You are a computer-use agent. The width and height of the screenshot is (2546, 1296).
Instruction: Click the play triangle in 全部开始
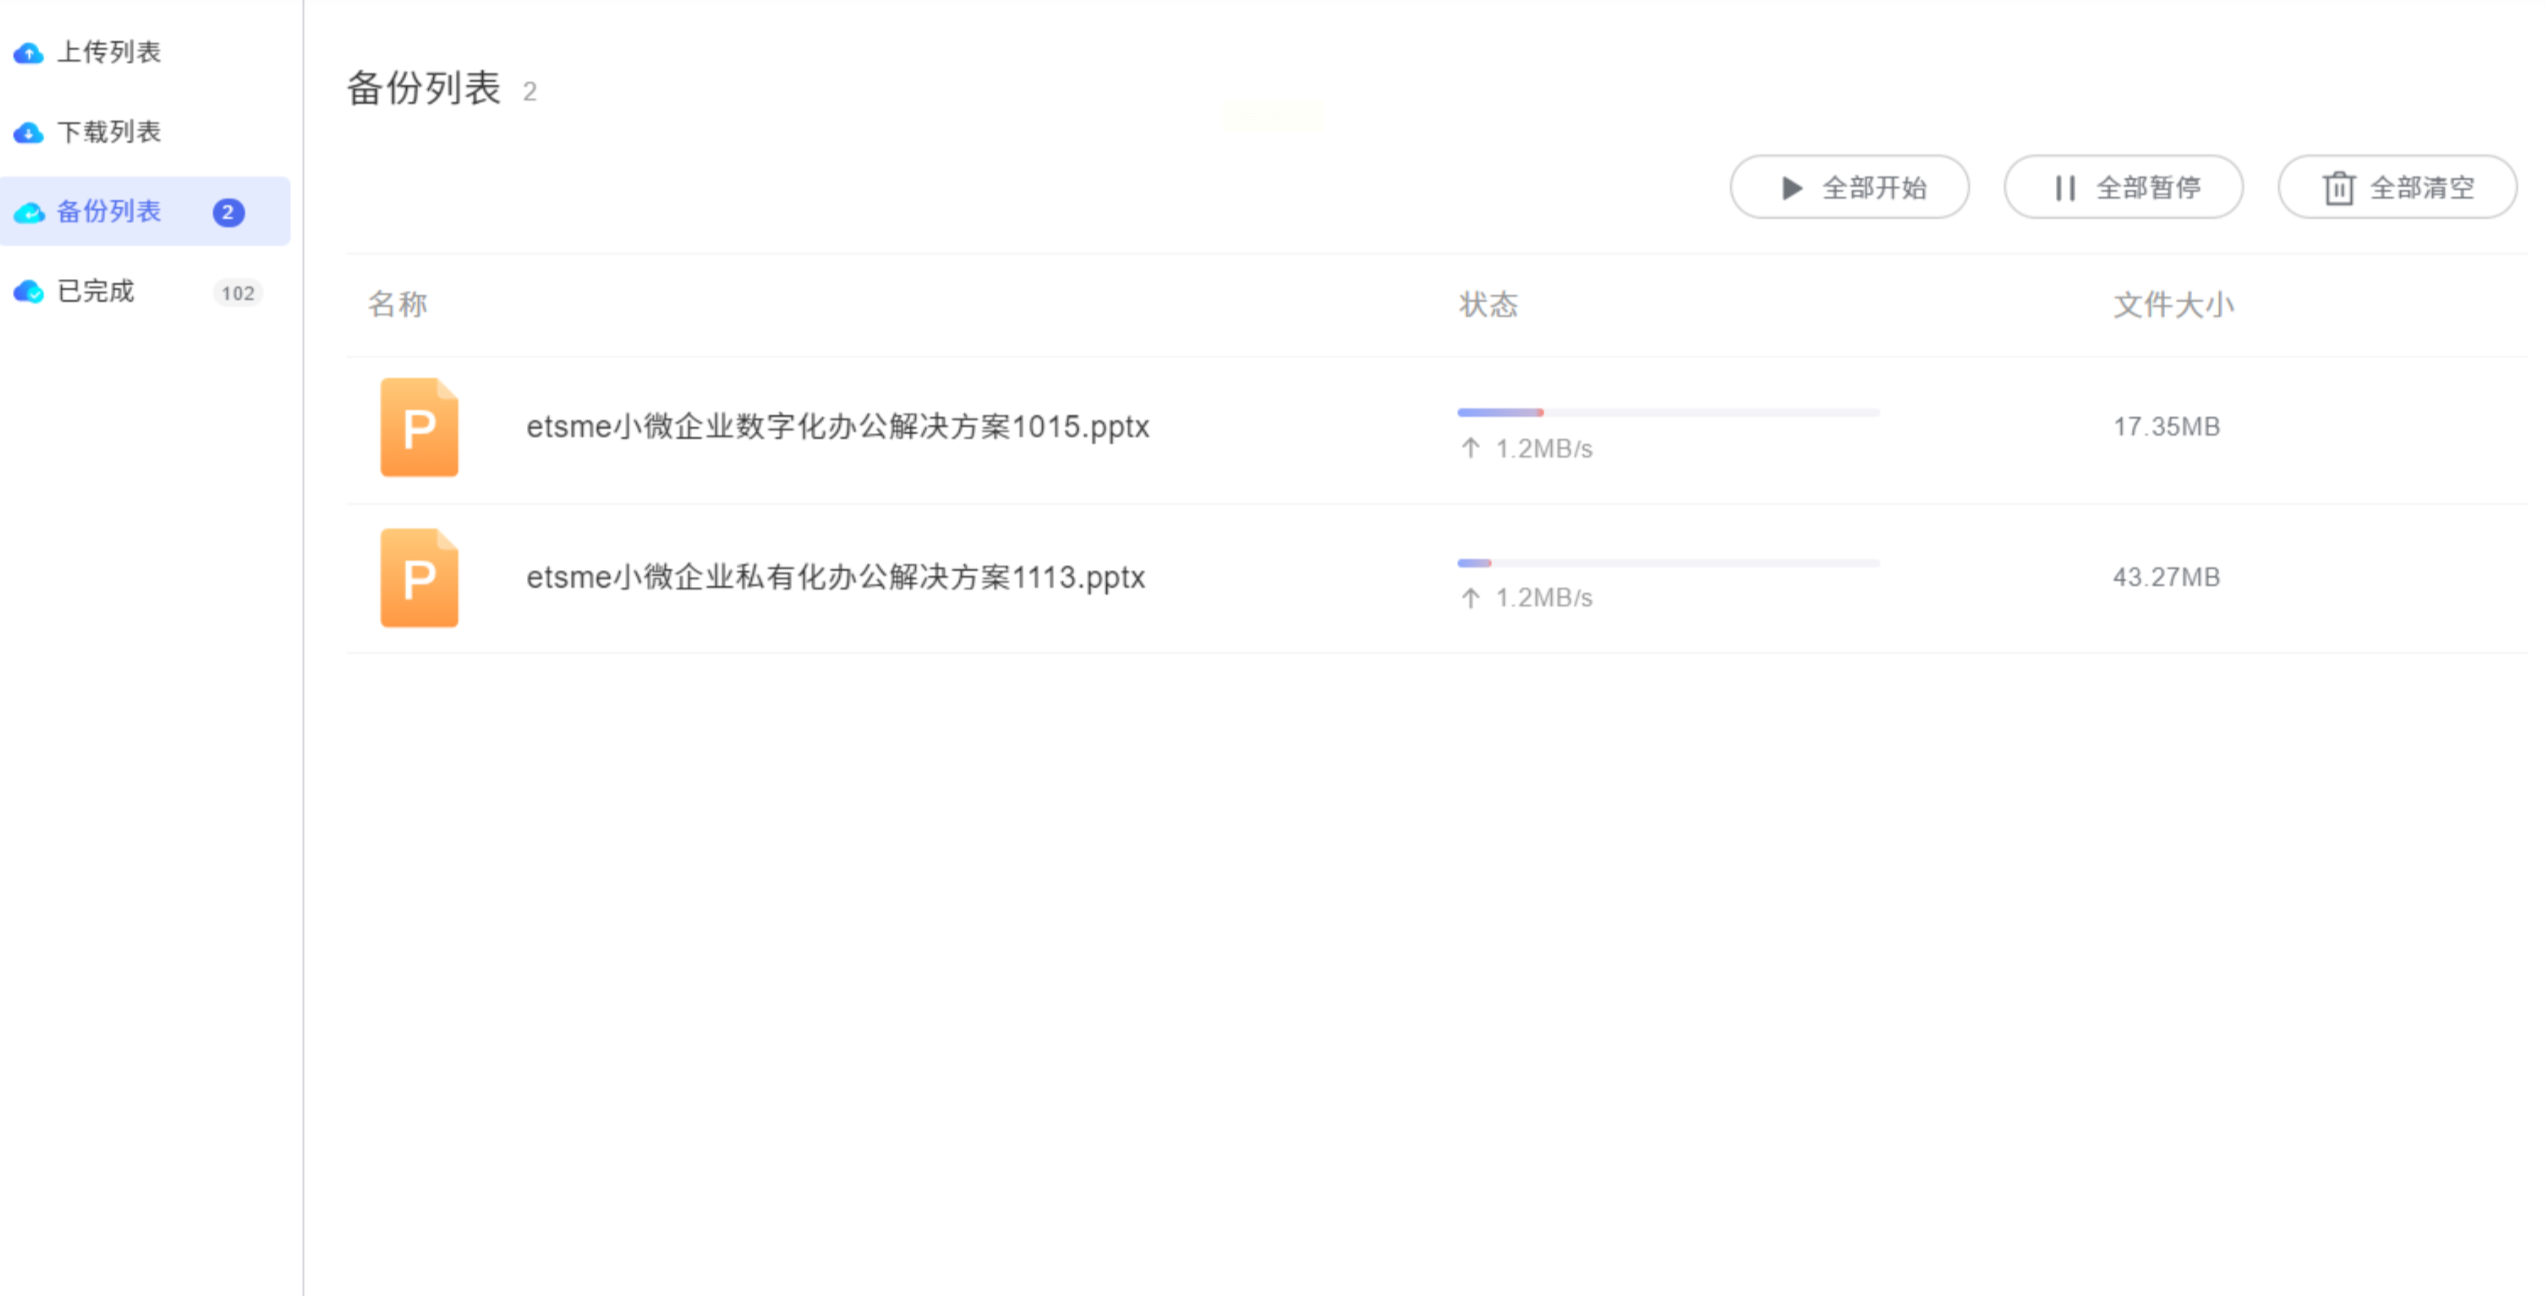click(1791, 188)
